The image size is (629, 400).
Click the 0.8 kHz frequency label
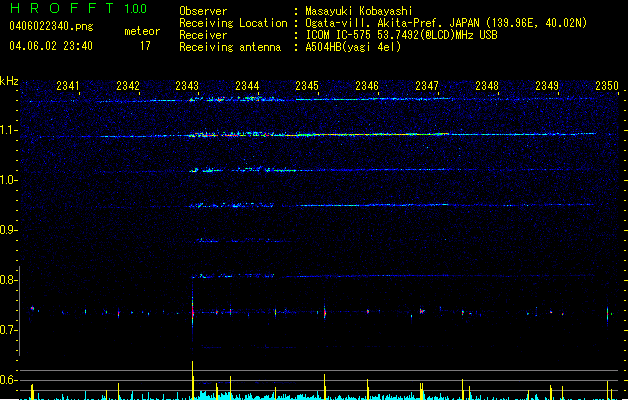pos(8,280)
